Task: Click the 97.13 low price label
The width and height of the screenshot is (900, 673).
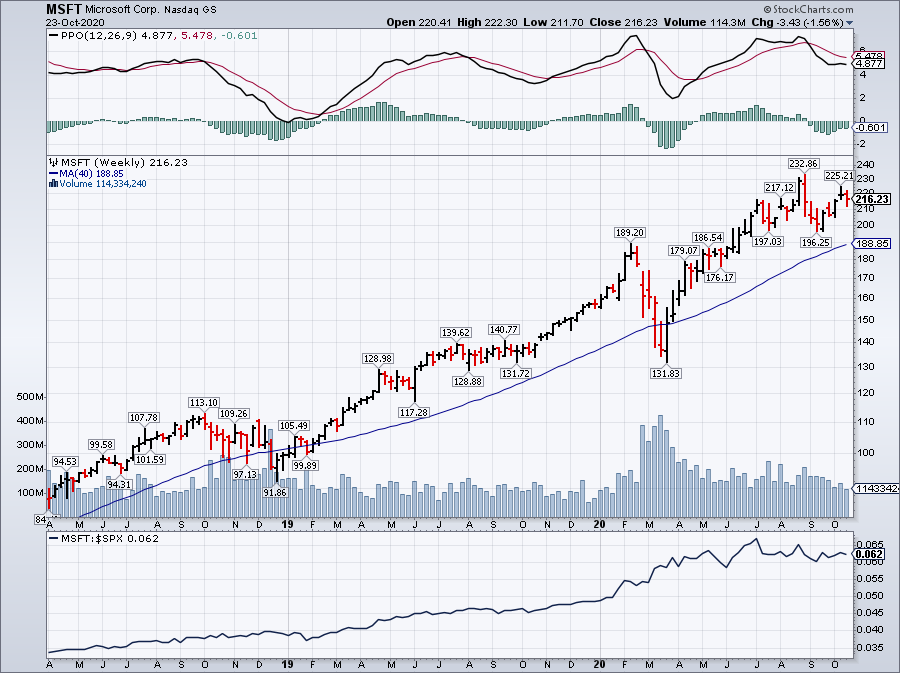Action: (x=245, y=475)
